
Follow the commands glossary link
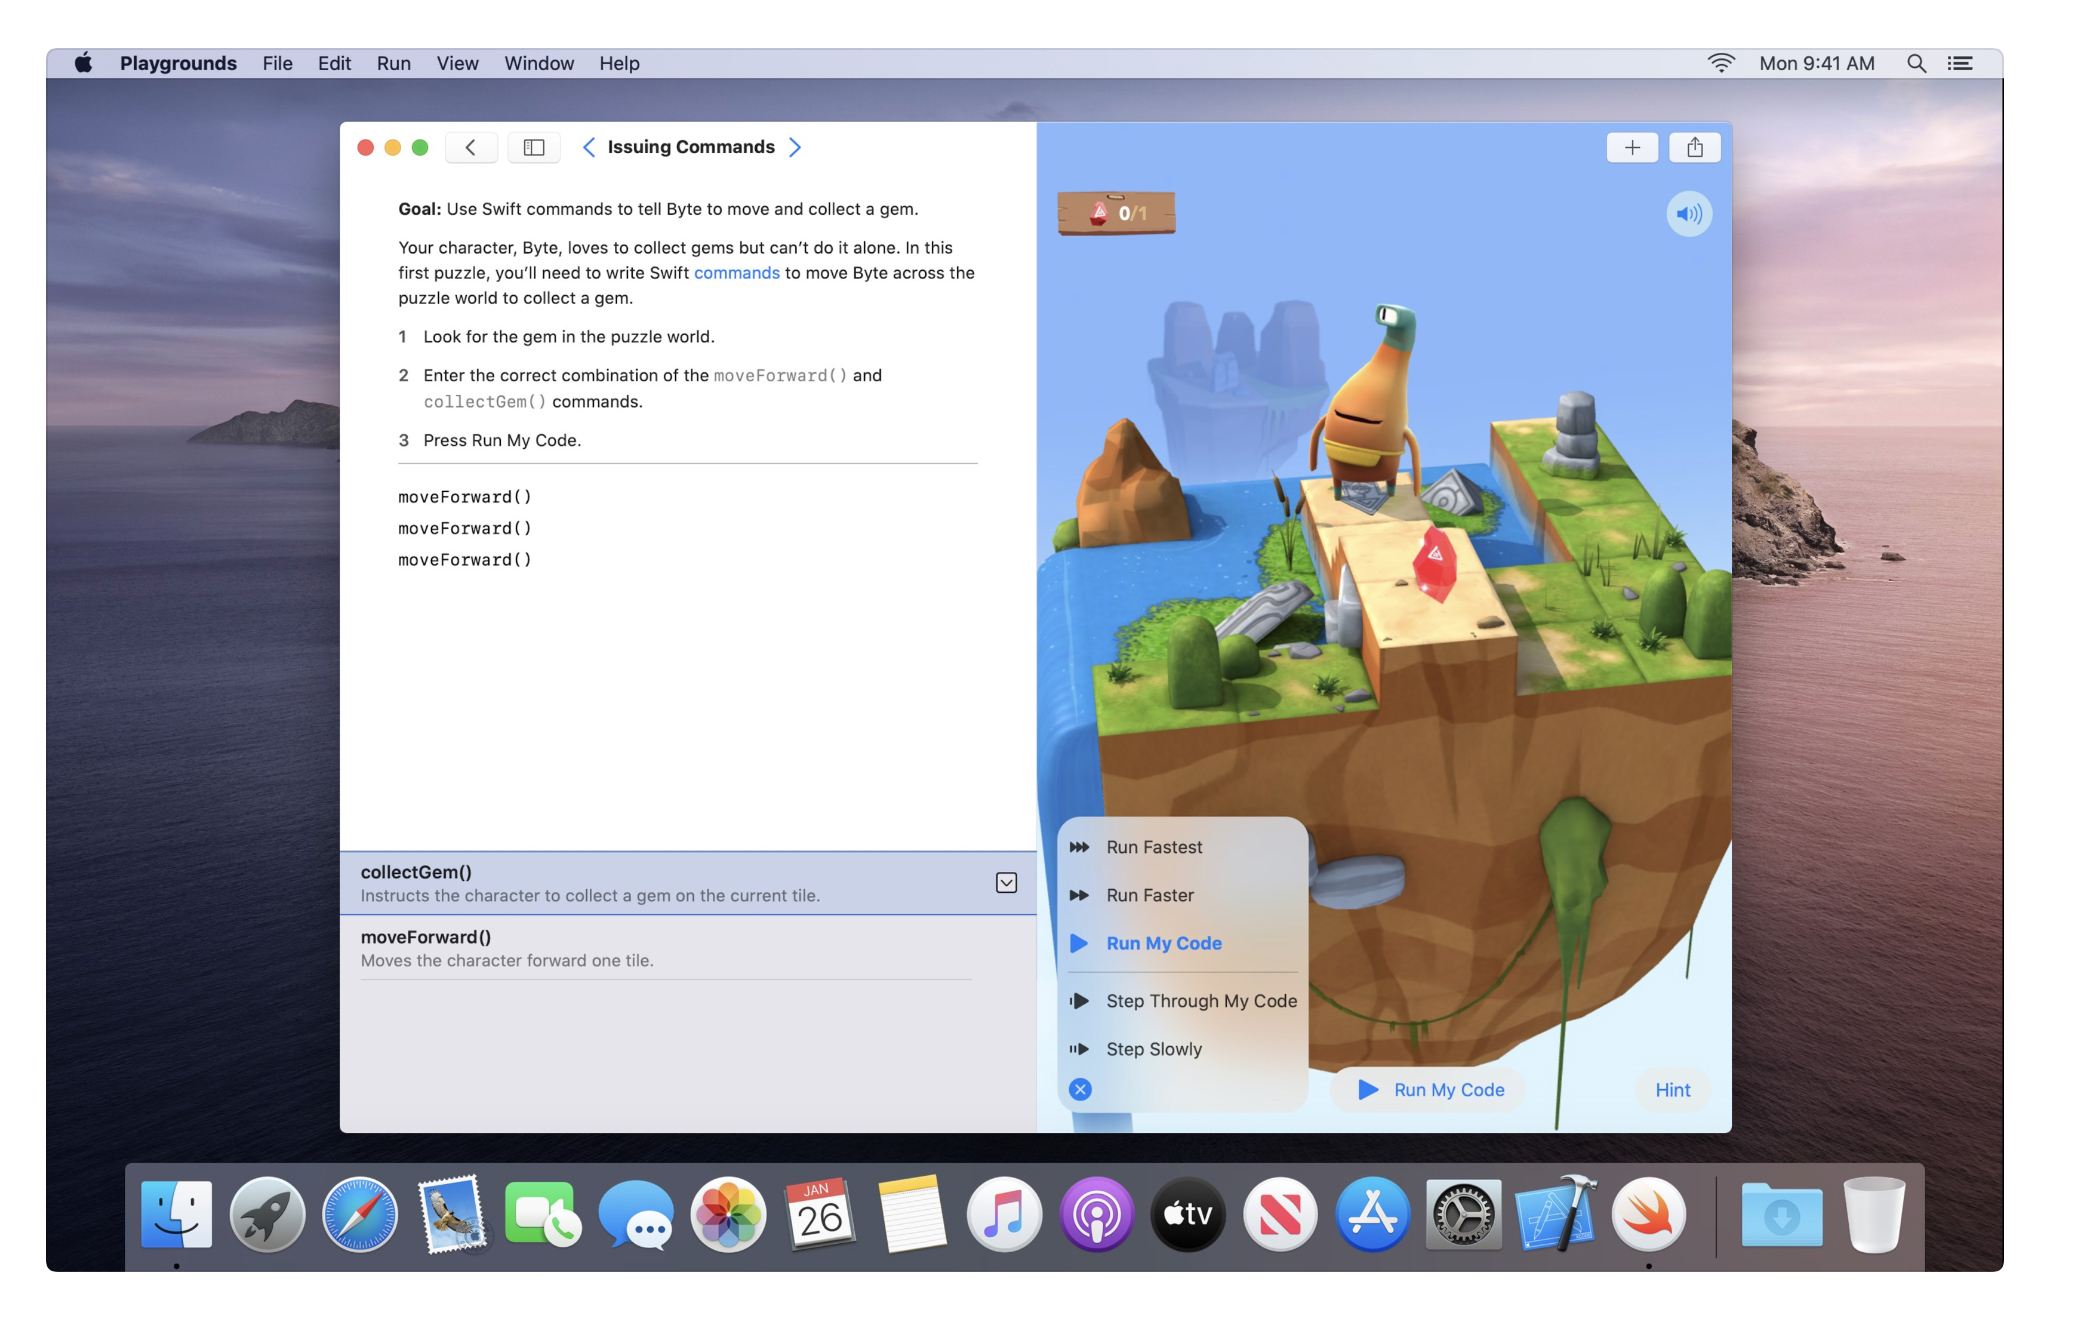click(x=737, y=273)
